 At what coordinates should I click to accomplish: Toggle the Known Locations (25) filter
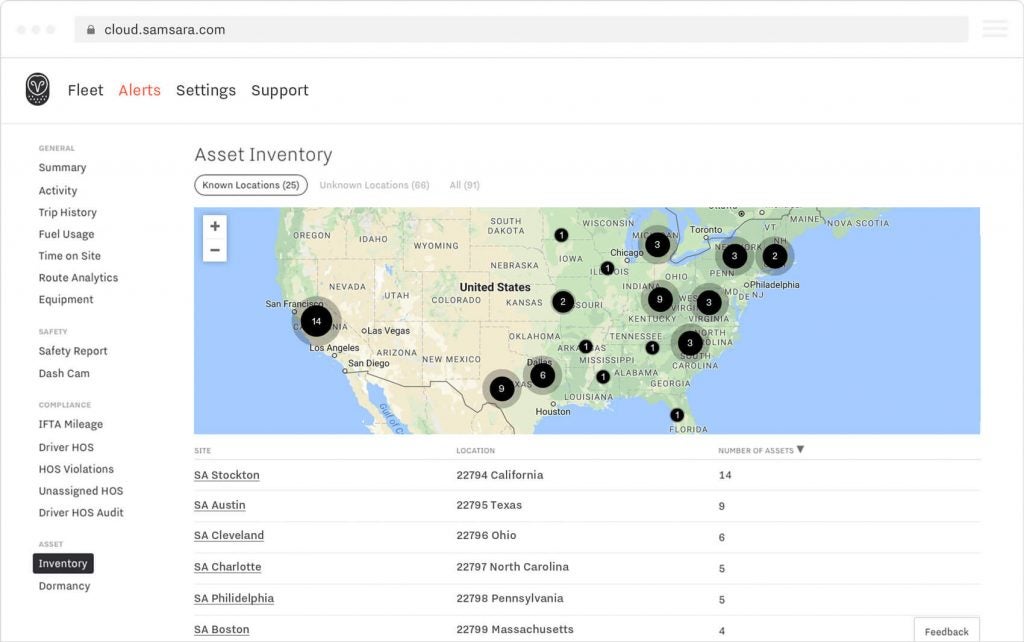coord(249,184)
